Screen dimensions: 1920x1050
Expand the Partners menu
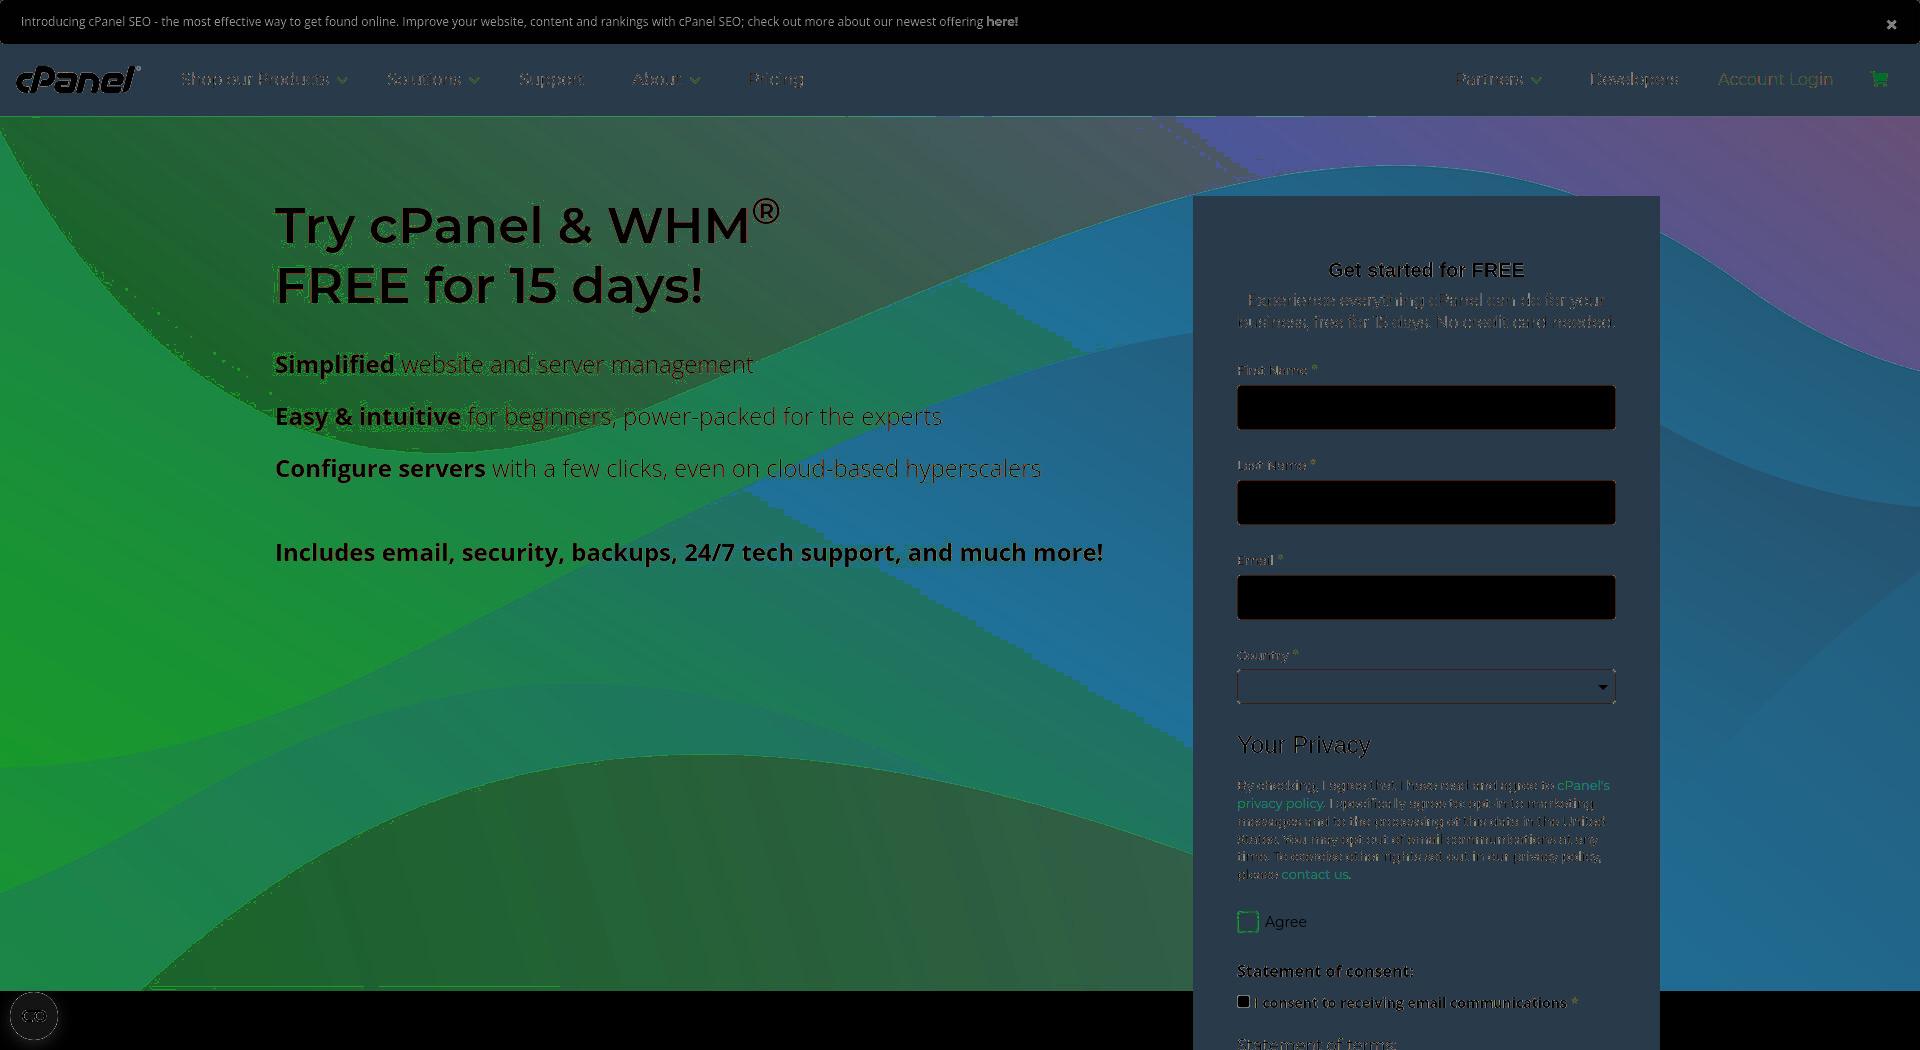(1498, 79)
